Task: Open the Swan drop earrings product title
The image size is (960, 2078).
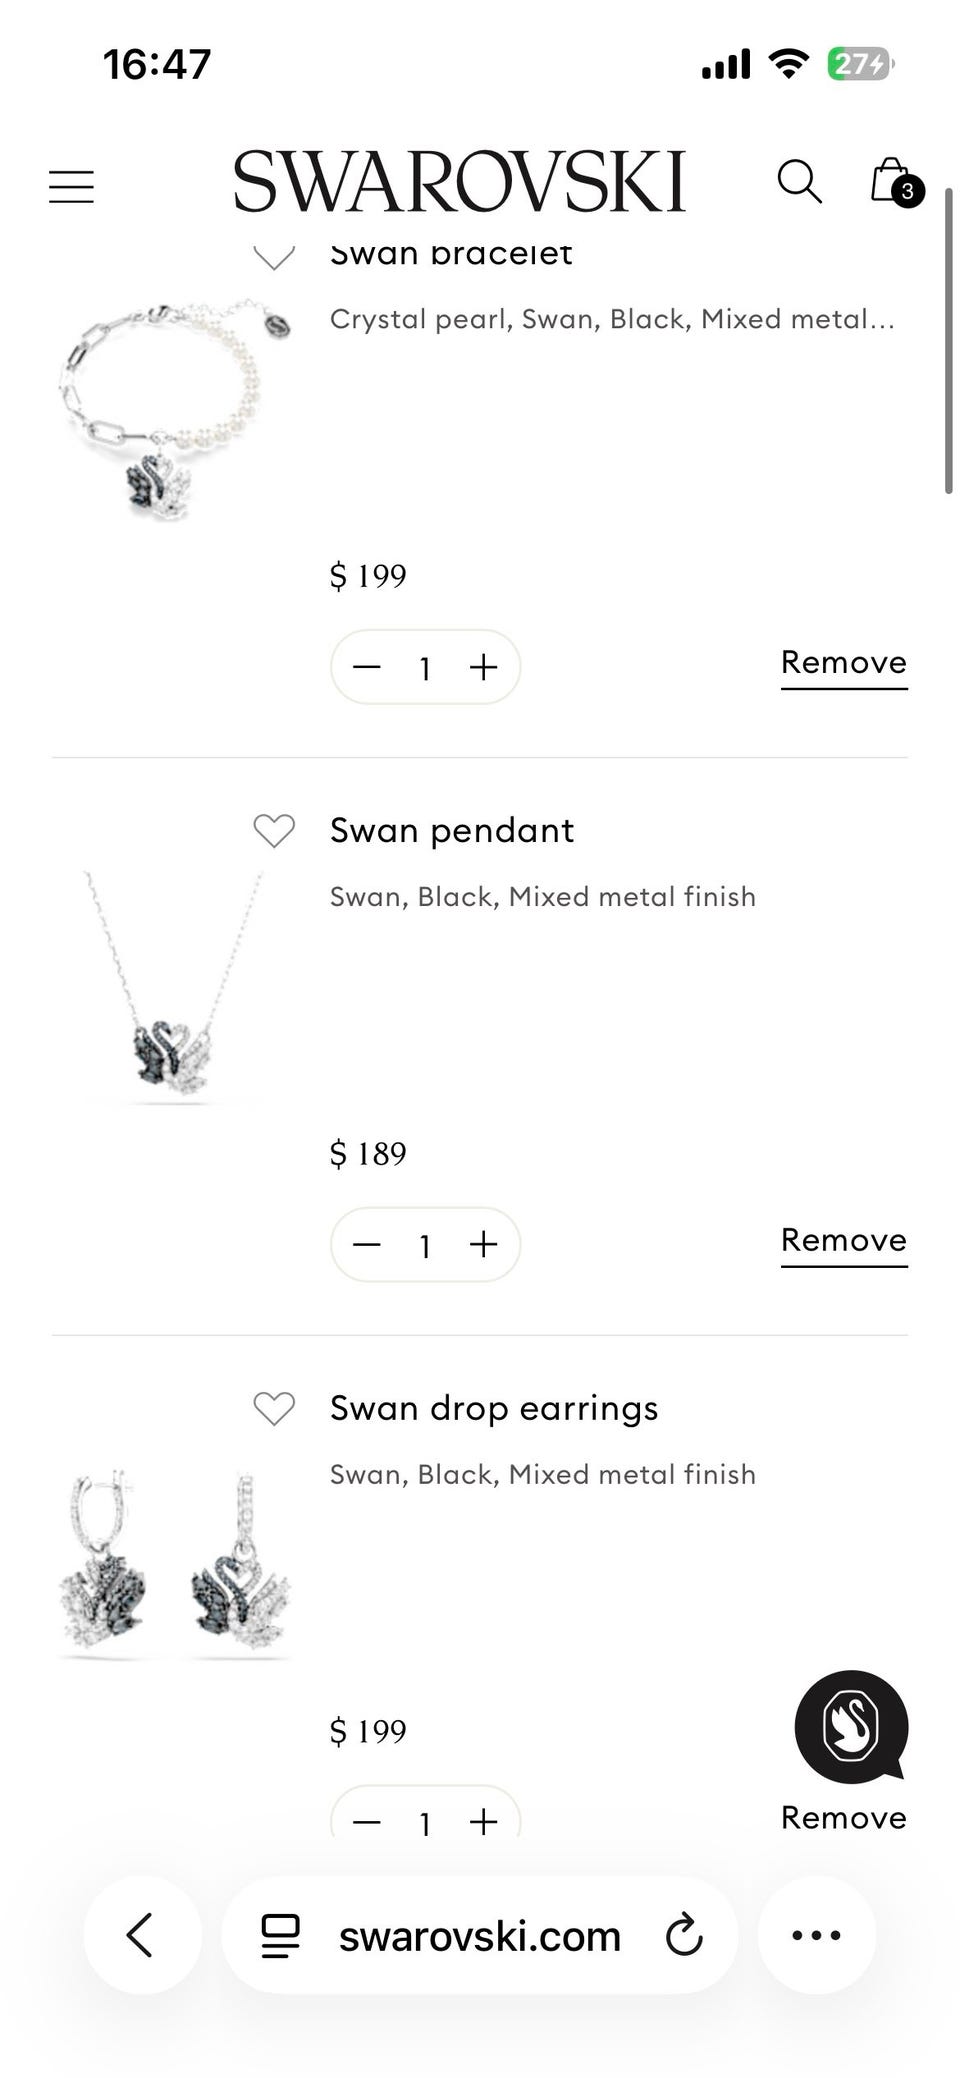Action: point(494,1408)
